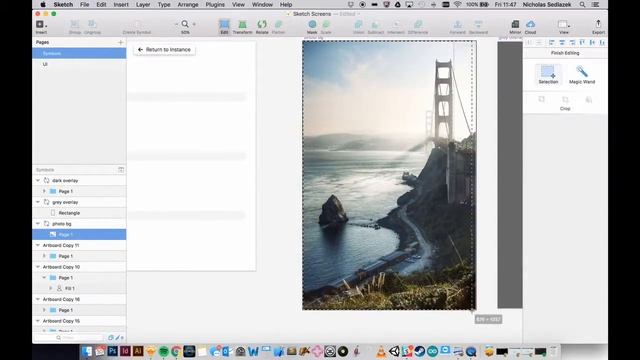Select the photo bg symbol row
This screenshot has height=360, width=640.
tap(79, 224)
